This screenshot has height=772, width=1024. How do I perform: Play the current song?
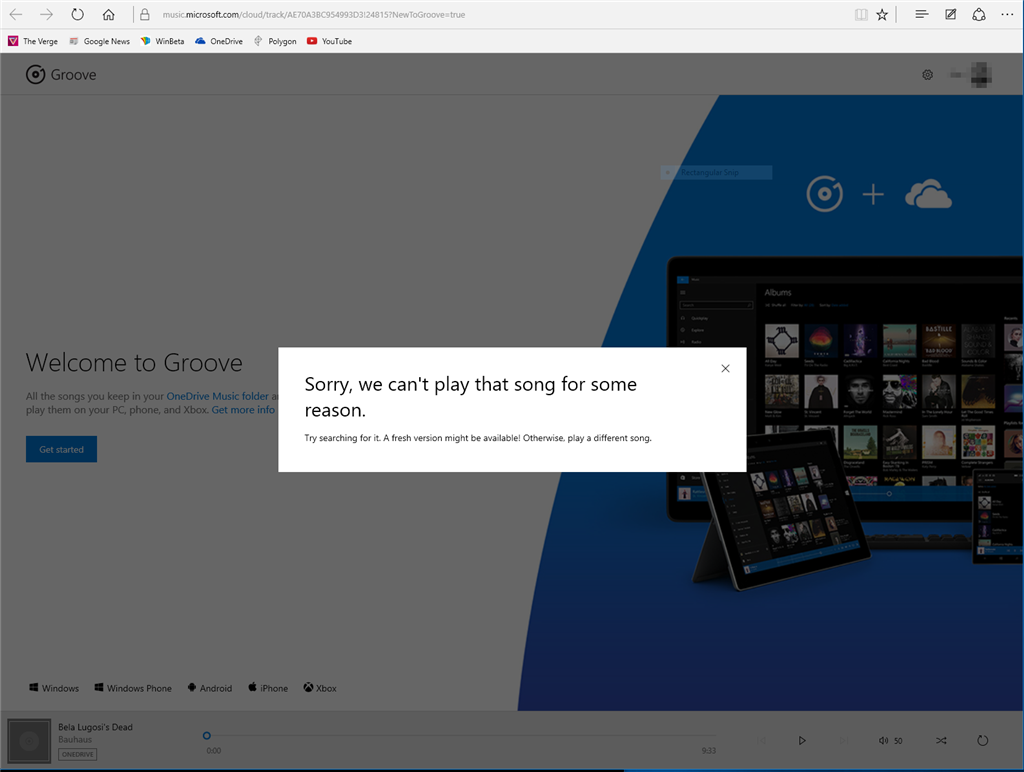[802, 741]
